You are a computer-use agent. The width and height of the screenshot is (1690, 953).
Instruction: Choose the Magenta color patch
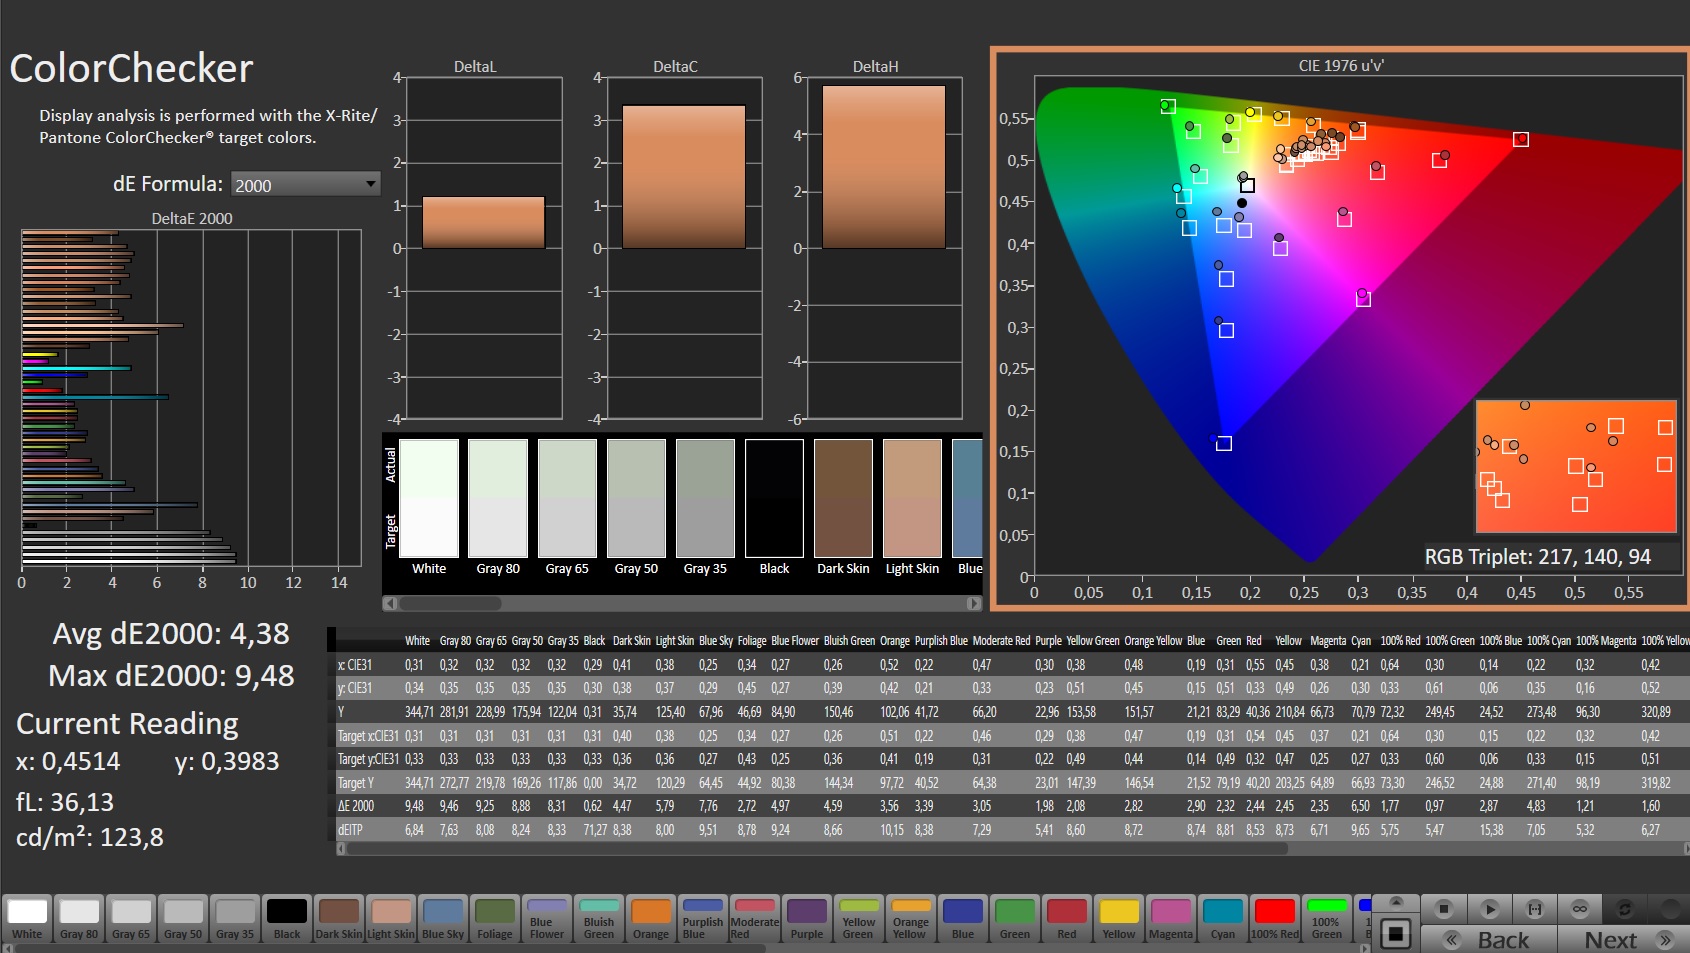tap(1171, 919)
